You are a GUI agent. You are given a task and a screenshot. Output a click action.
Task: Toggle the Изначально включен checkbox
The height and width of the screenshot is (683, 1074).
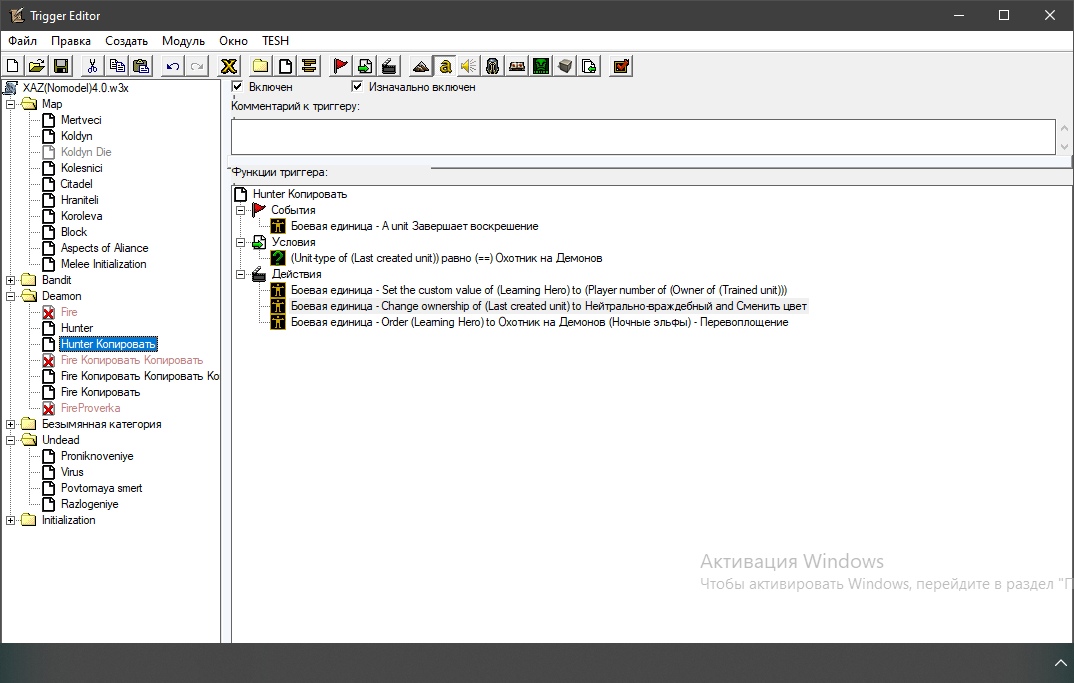[357, 86]
